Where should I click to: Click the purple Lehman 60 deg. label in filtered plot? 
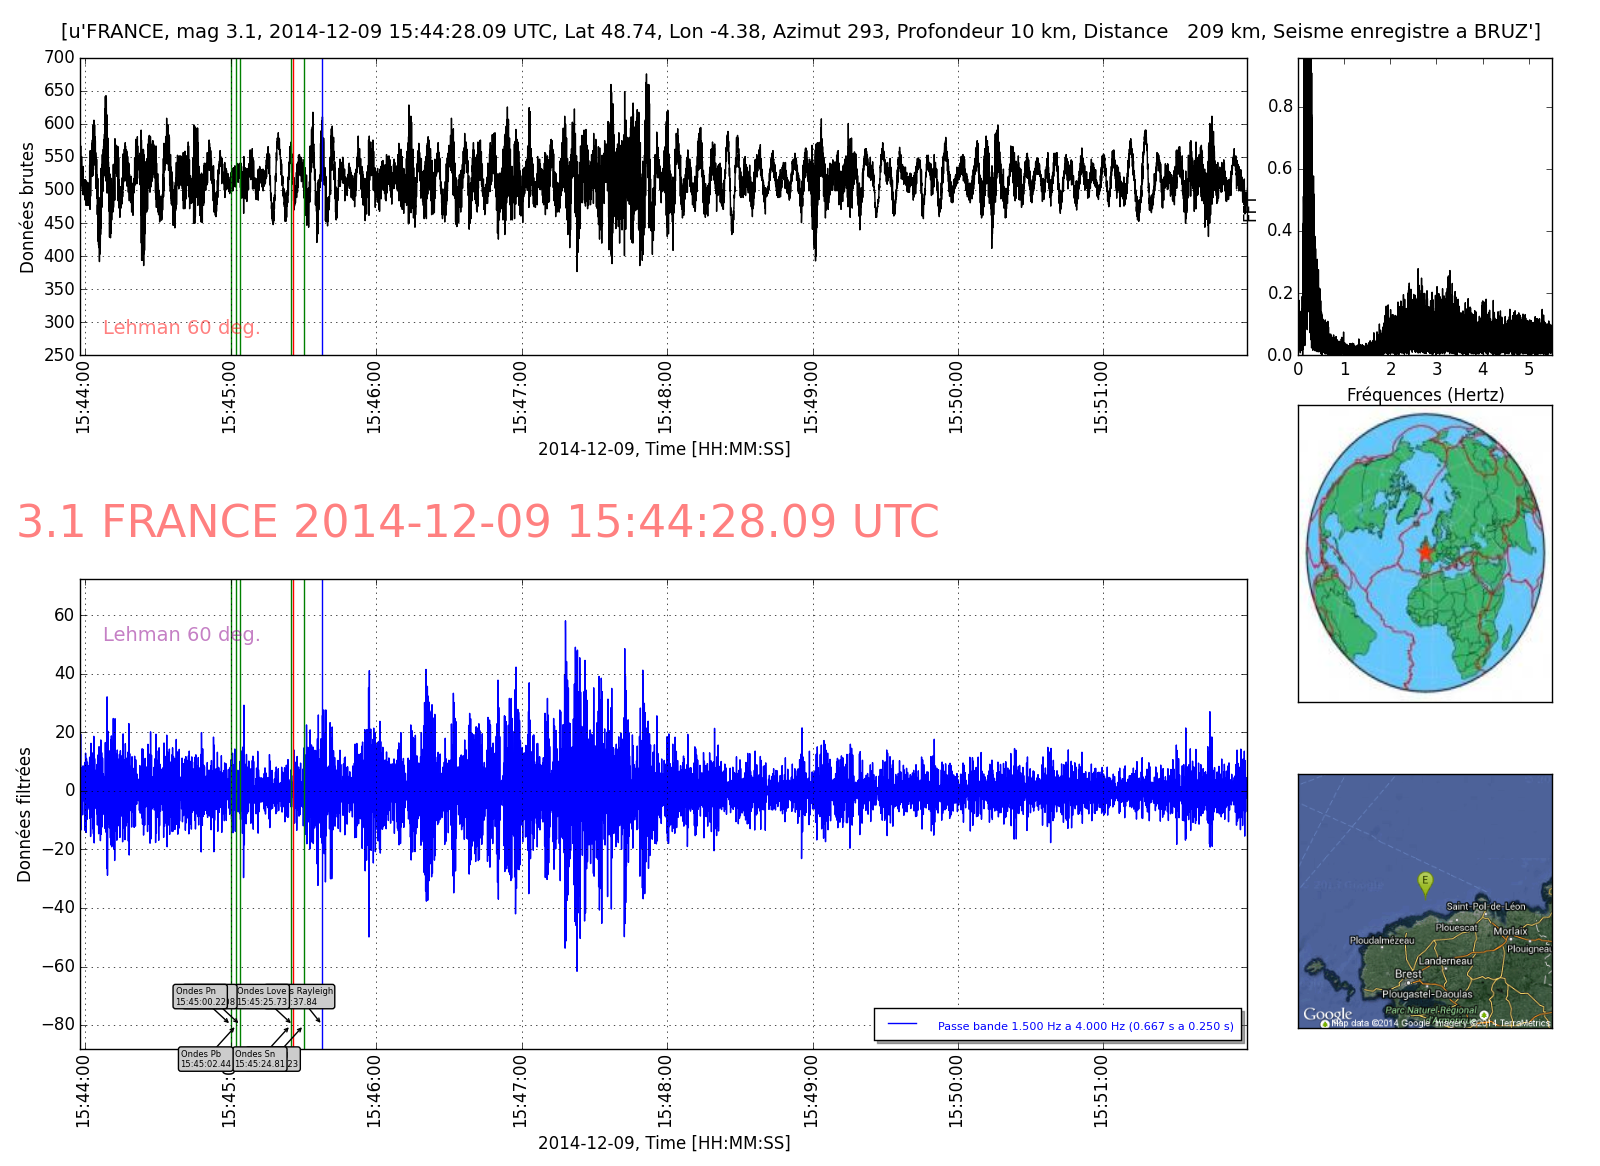click(181, 635)
